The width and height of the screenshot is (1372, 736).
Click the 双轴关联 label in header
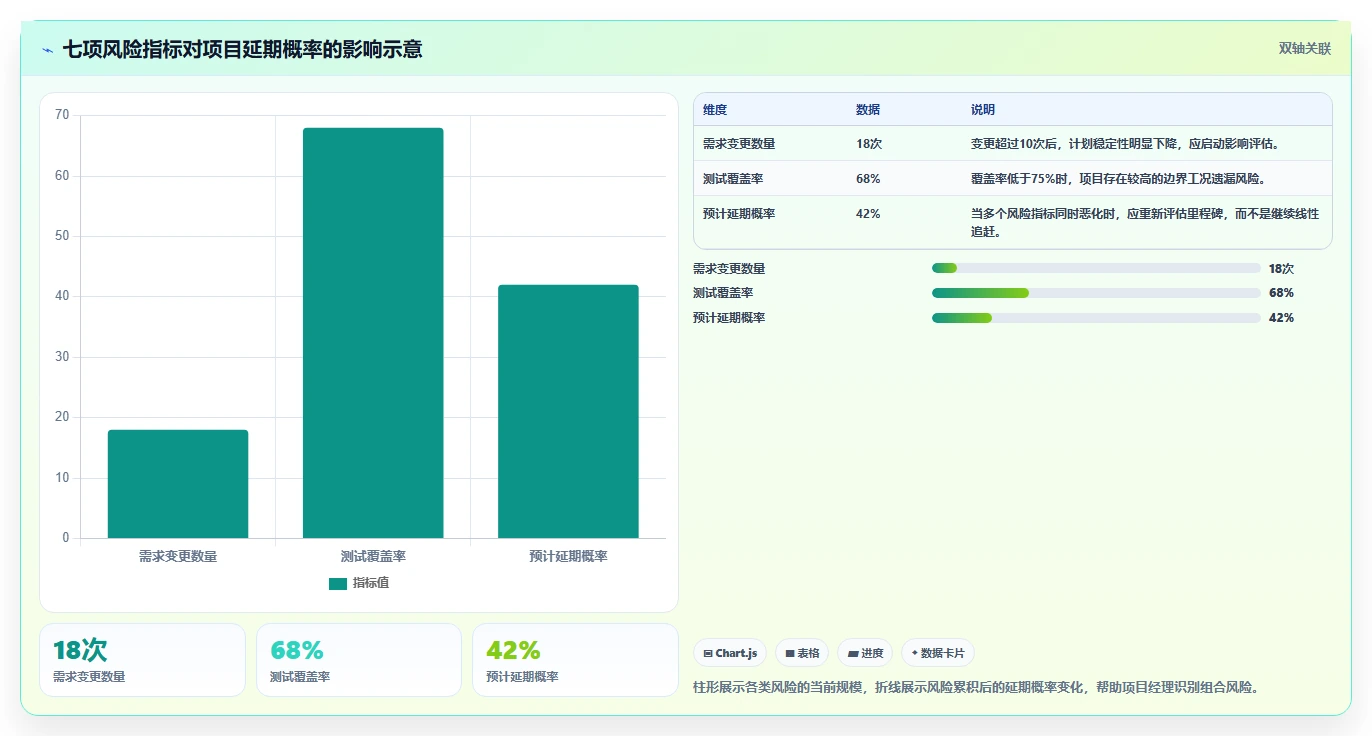1305,48
